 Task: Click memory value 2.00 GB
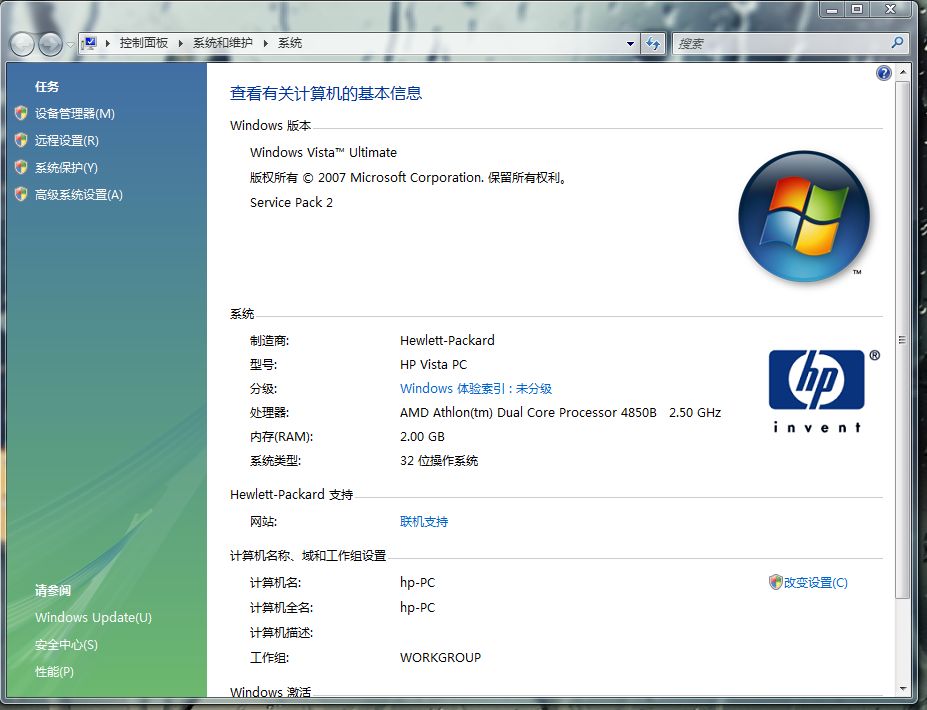[422, 437]
